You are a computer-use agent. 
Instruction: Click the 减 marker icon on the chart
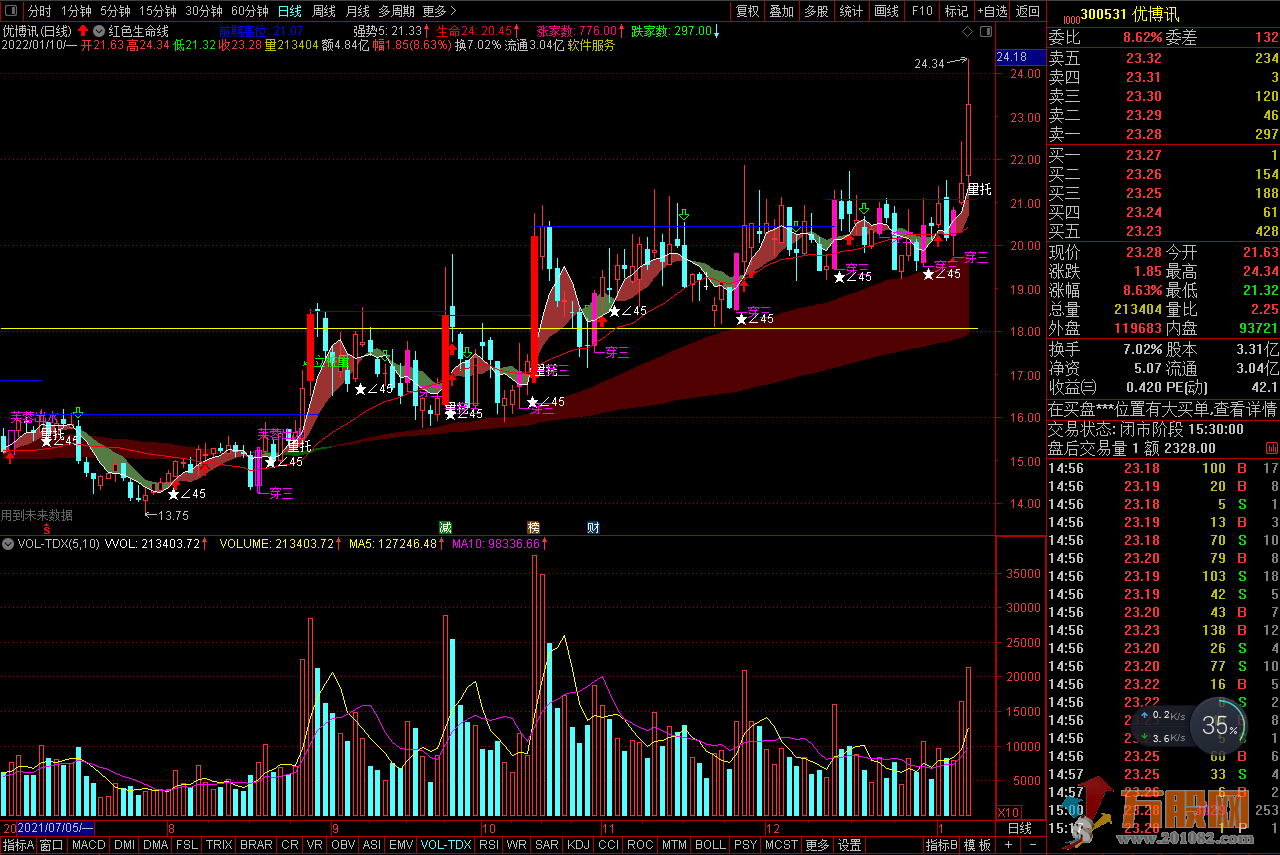click(x=445, y=527)
